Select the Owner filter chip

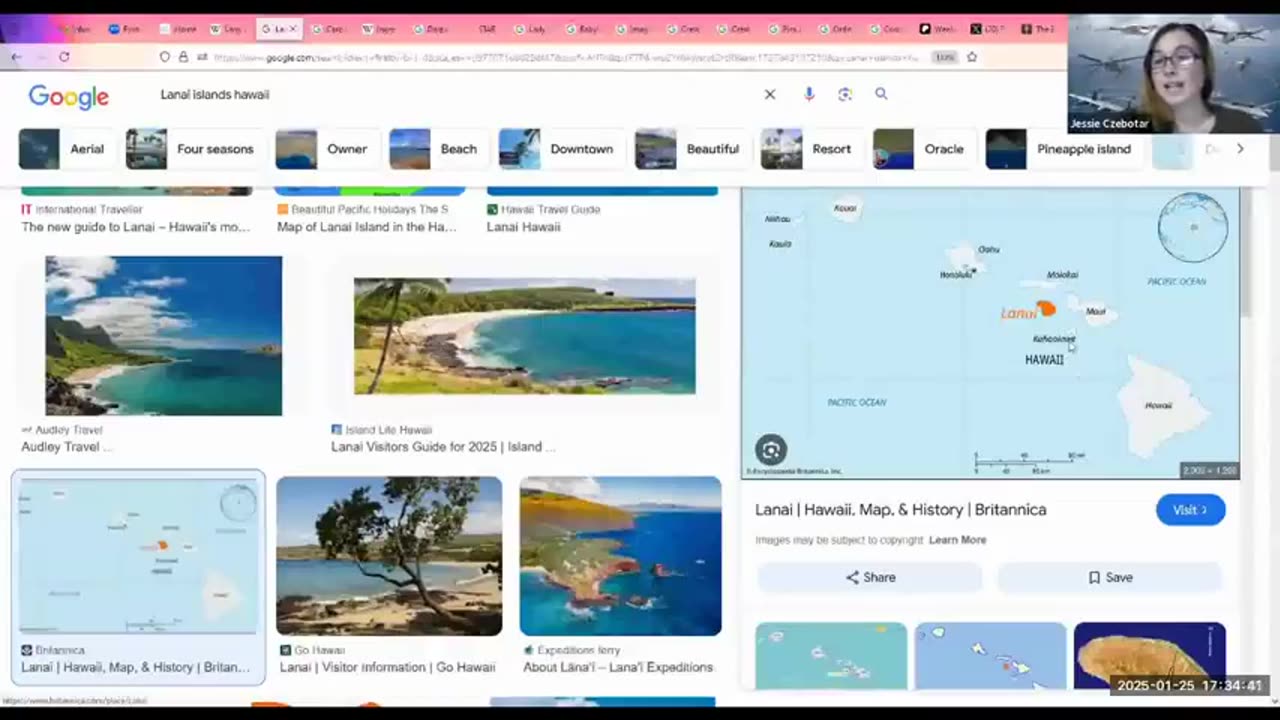point(327,149)
